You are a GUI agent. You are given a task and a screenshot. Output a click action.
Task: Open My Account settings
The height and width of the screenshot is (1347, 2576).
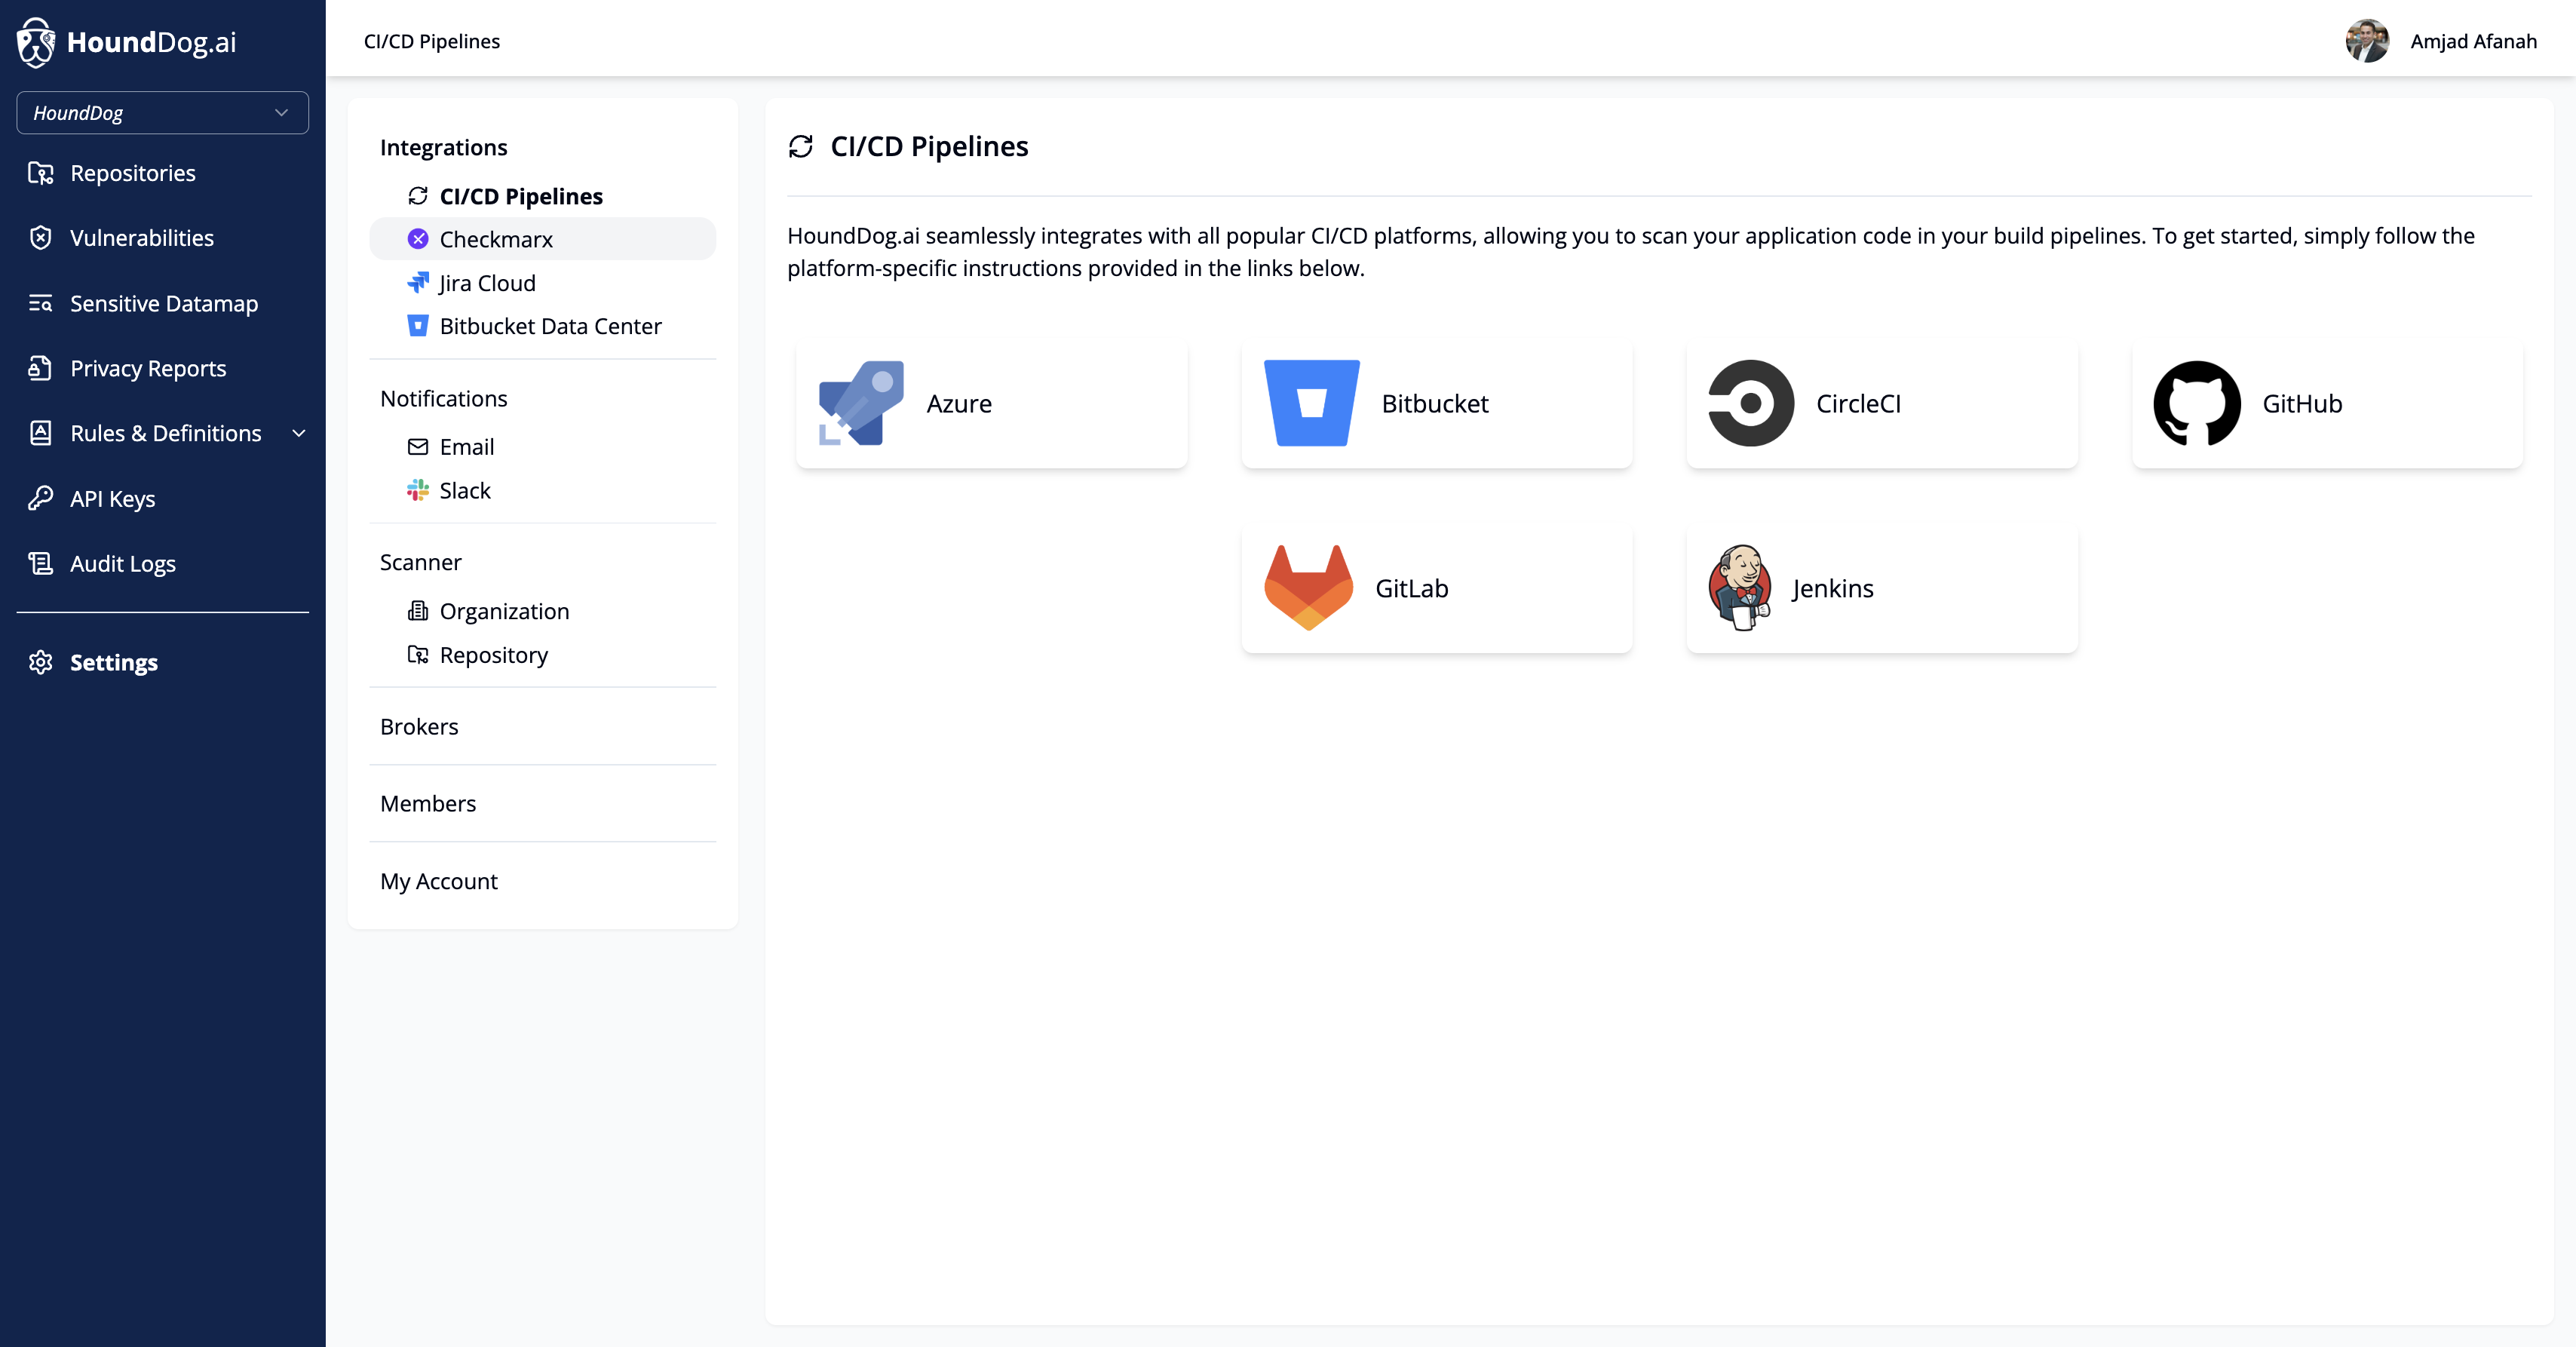point(438,881)
